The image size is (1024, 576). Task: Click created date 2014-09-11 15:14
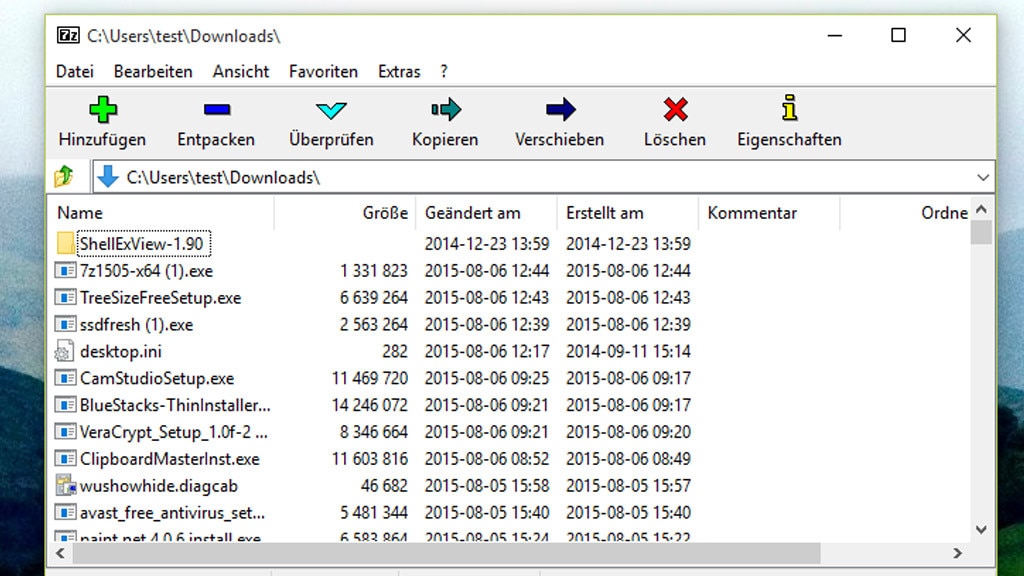pos(628,351)
